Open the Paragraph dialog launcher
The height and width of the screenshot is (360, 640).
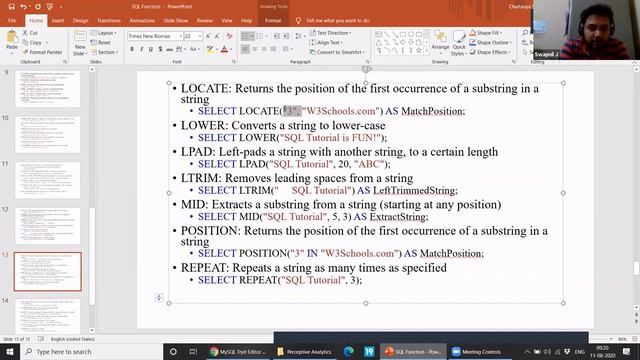367,62
